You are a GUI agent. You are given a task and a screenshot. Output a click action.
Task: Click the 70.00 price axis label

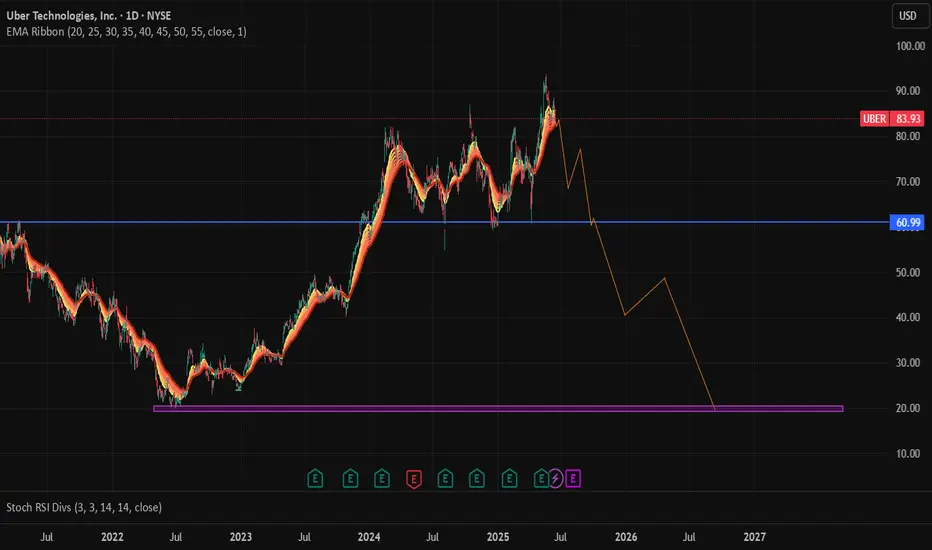908,181
